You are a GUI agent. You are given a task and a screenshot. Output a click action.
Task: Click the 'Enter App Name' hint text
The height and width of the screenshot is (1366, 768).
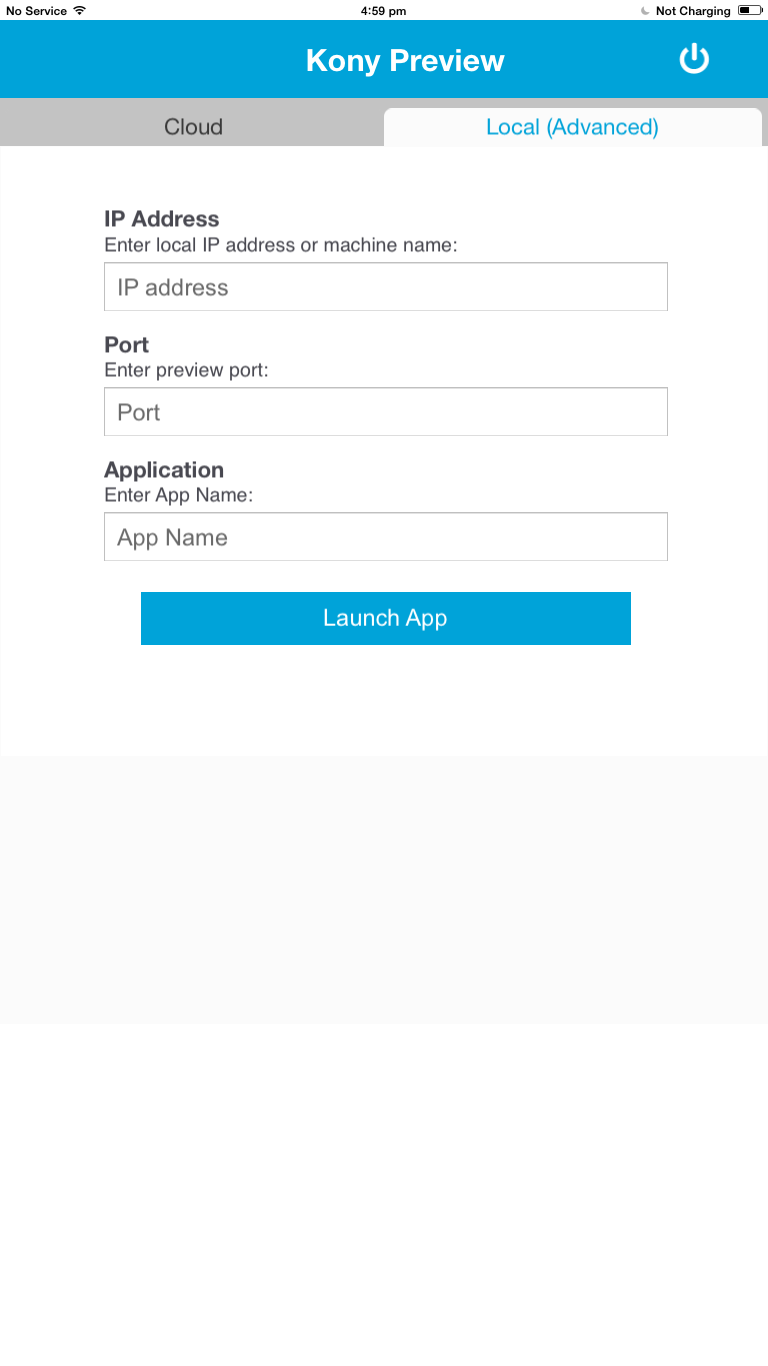click(178, 495)
